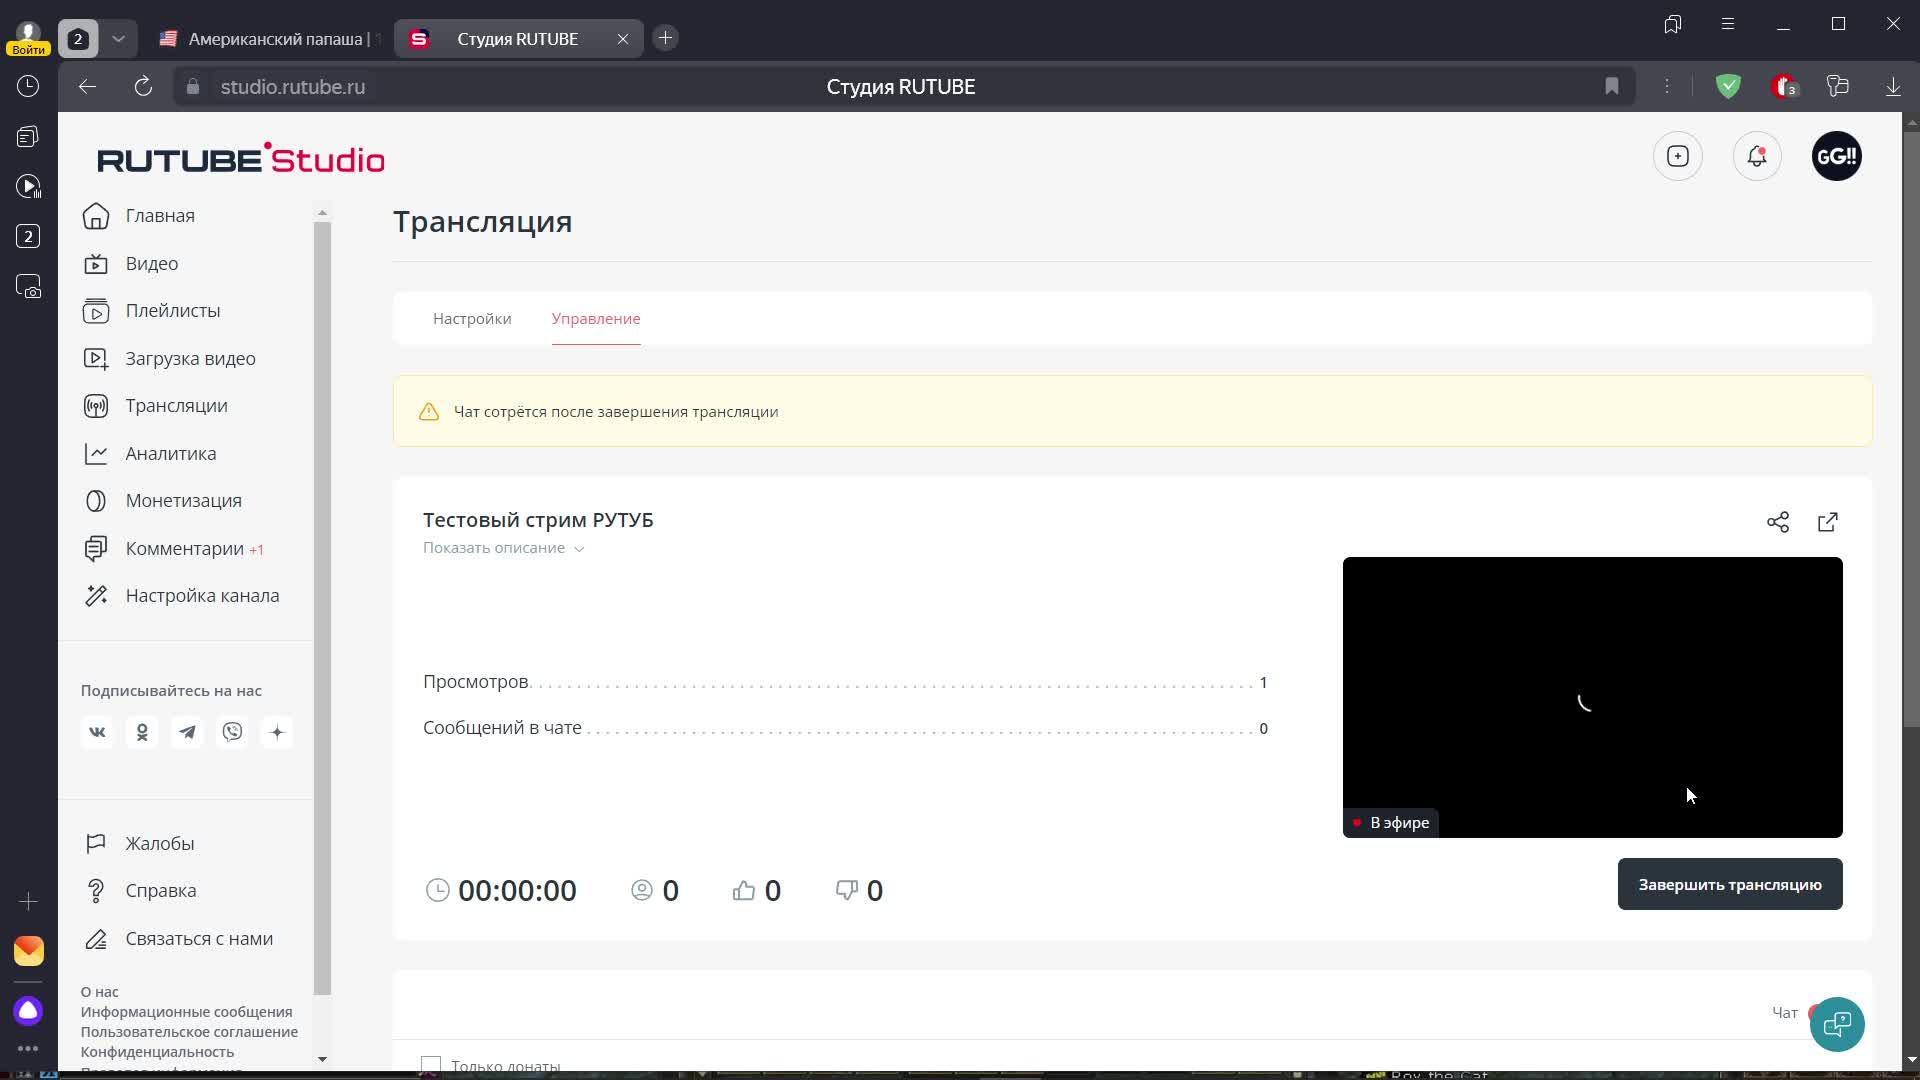
Task: Open a new browser tab
Action: pos(665,38)
